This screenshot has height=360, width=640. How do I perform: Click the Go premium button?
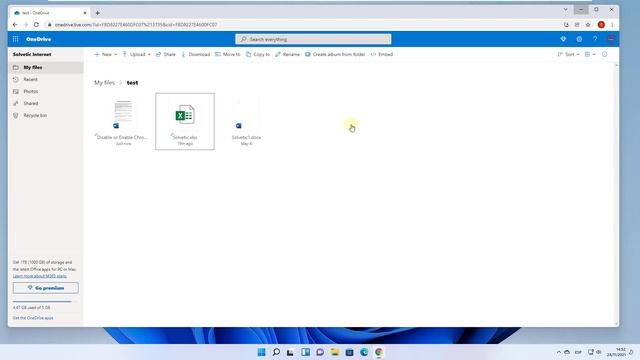[x=46, y=288]
